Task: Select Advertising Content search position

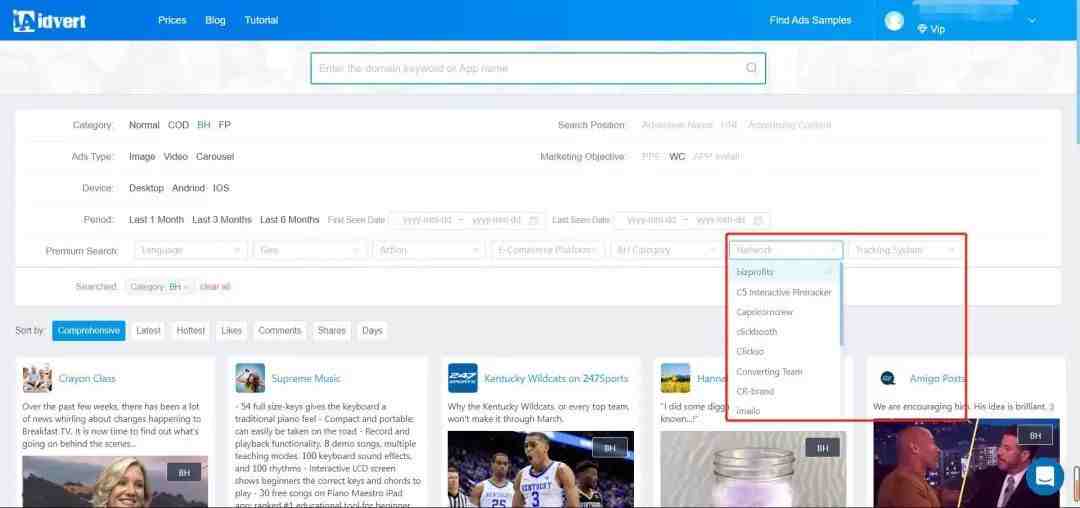Action: pos(789,125)
